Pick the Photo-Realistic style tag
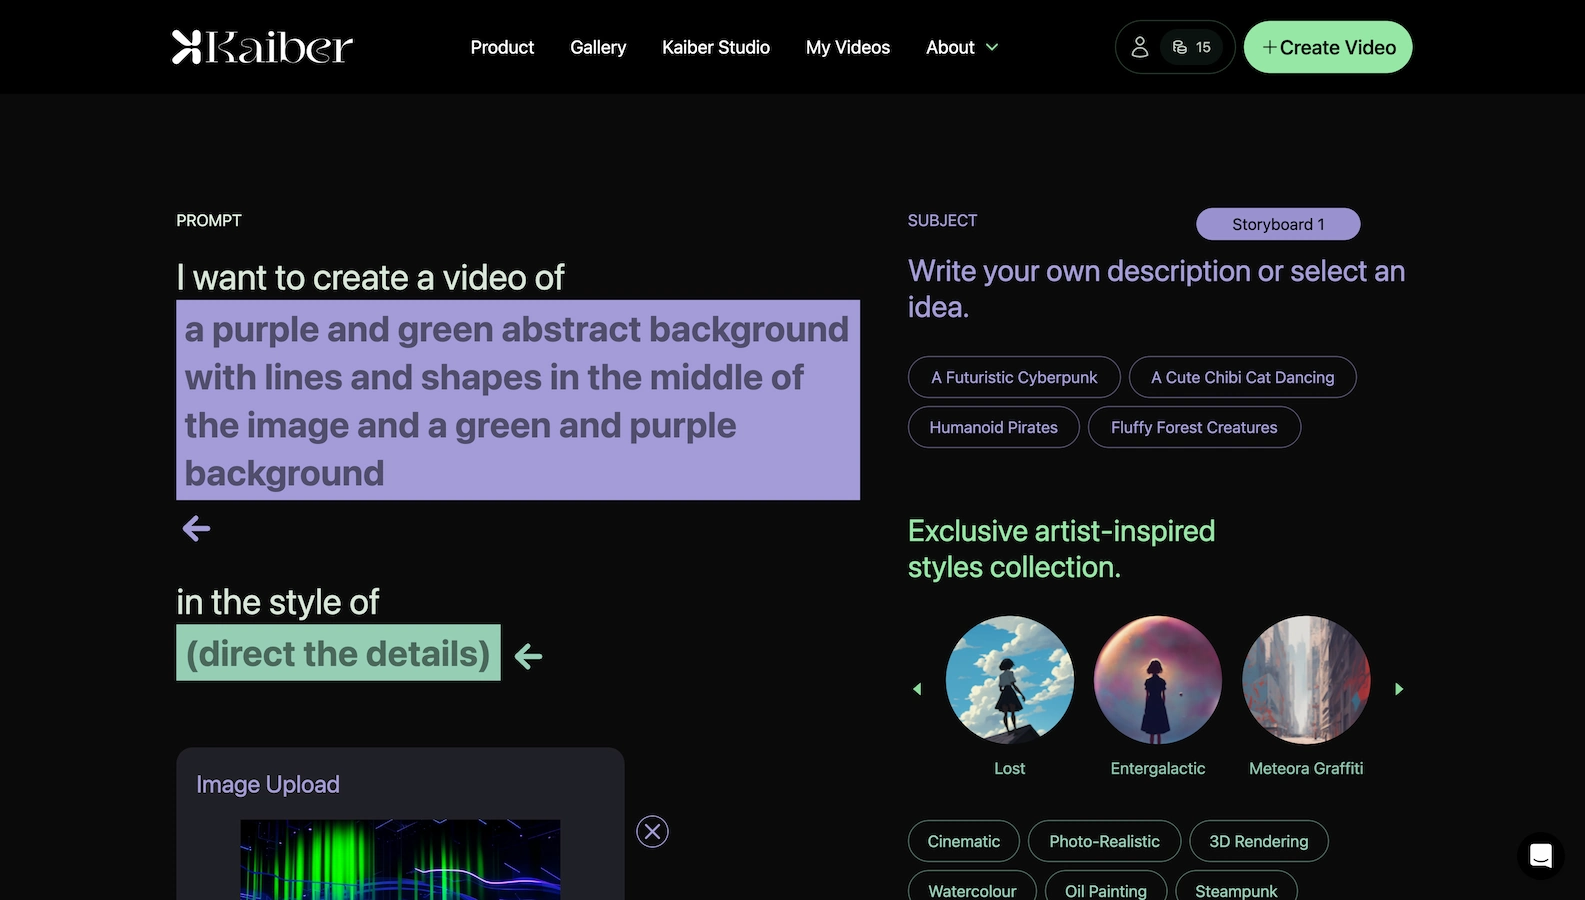Image resolution: width=1585 pixels, height=900 pixels. click(1104, 841)
